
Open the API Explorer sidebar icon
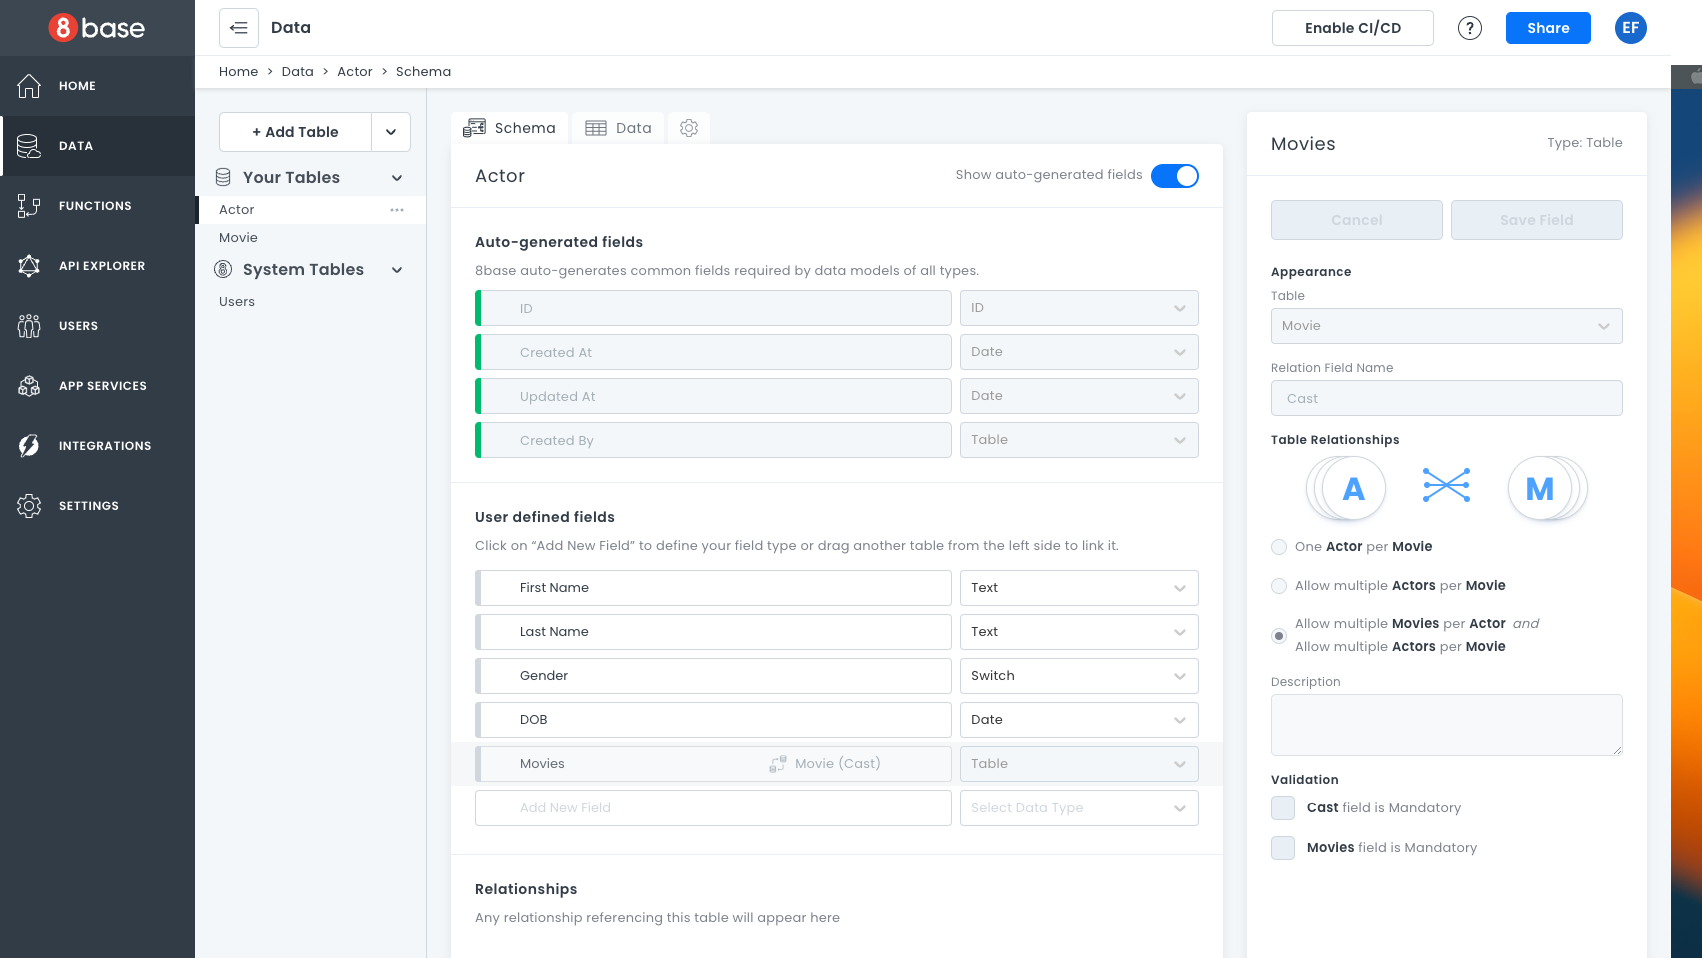(29, 266)
